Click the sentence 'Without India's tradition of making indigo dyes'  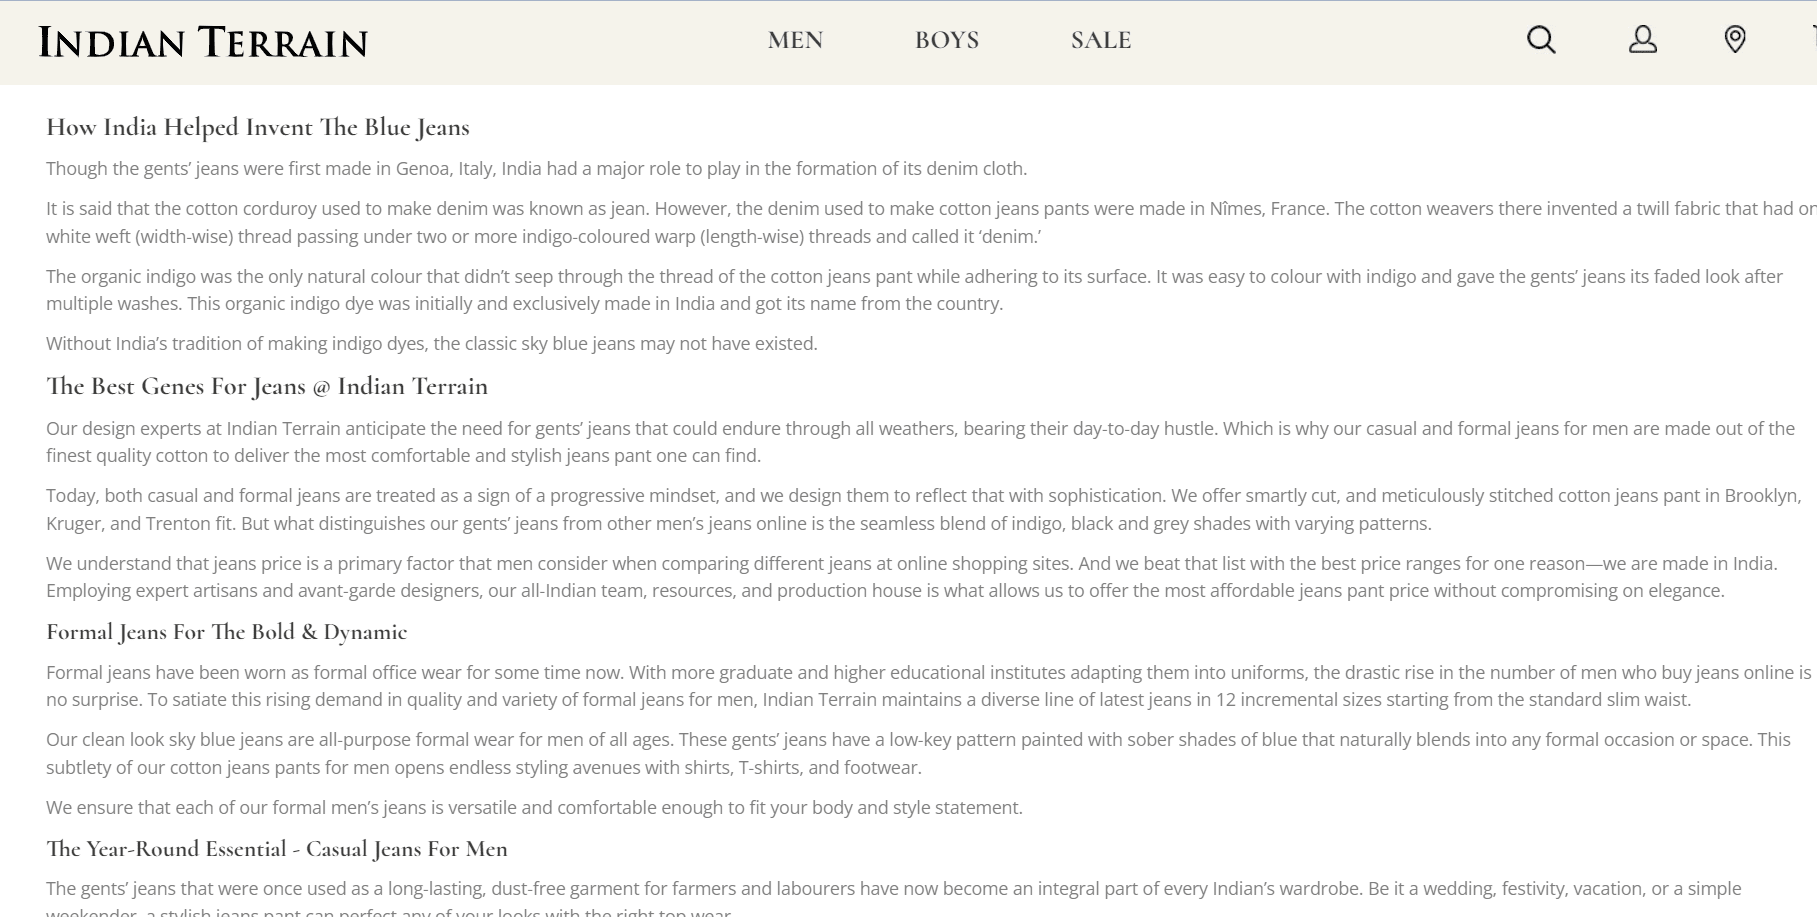point(431,343)
